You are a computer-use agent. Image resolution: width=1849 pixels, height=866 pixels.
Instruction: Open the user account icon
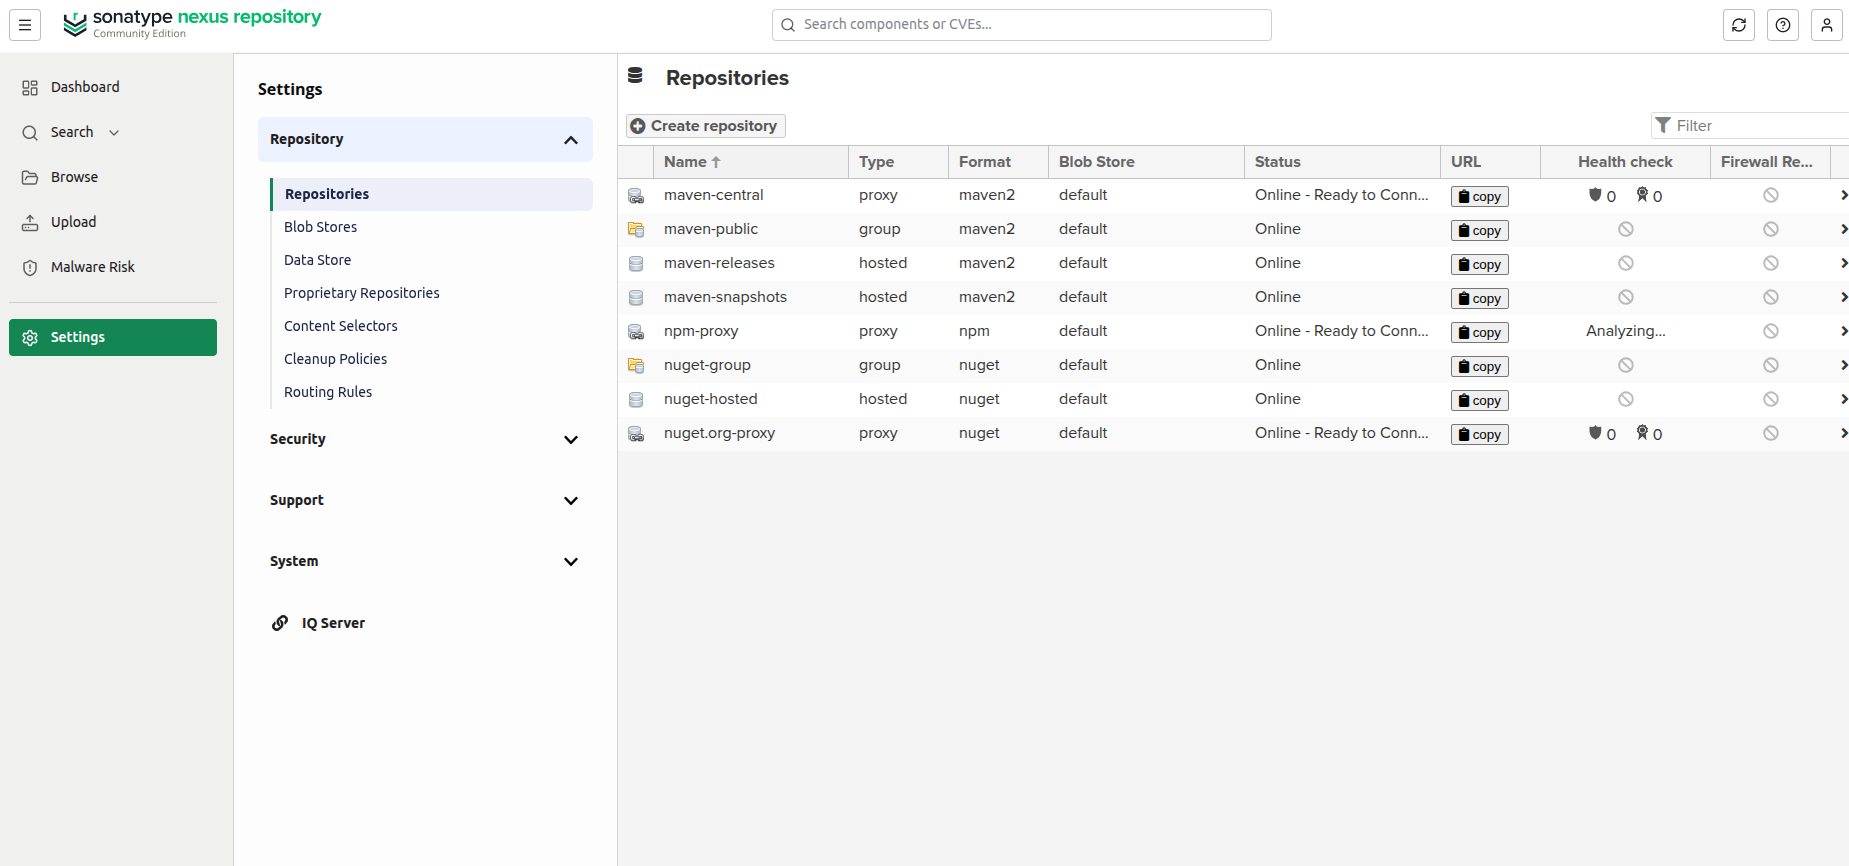tap(1827, 25)
